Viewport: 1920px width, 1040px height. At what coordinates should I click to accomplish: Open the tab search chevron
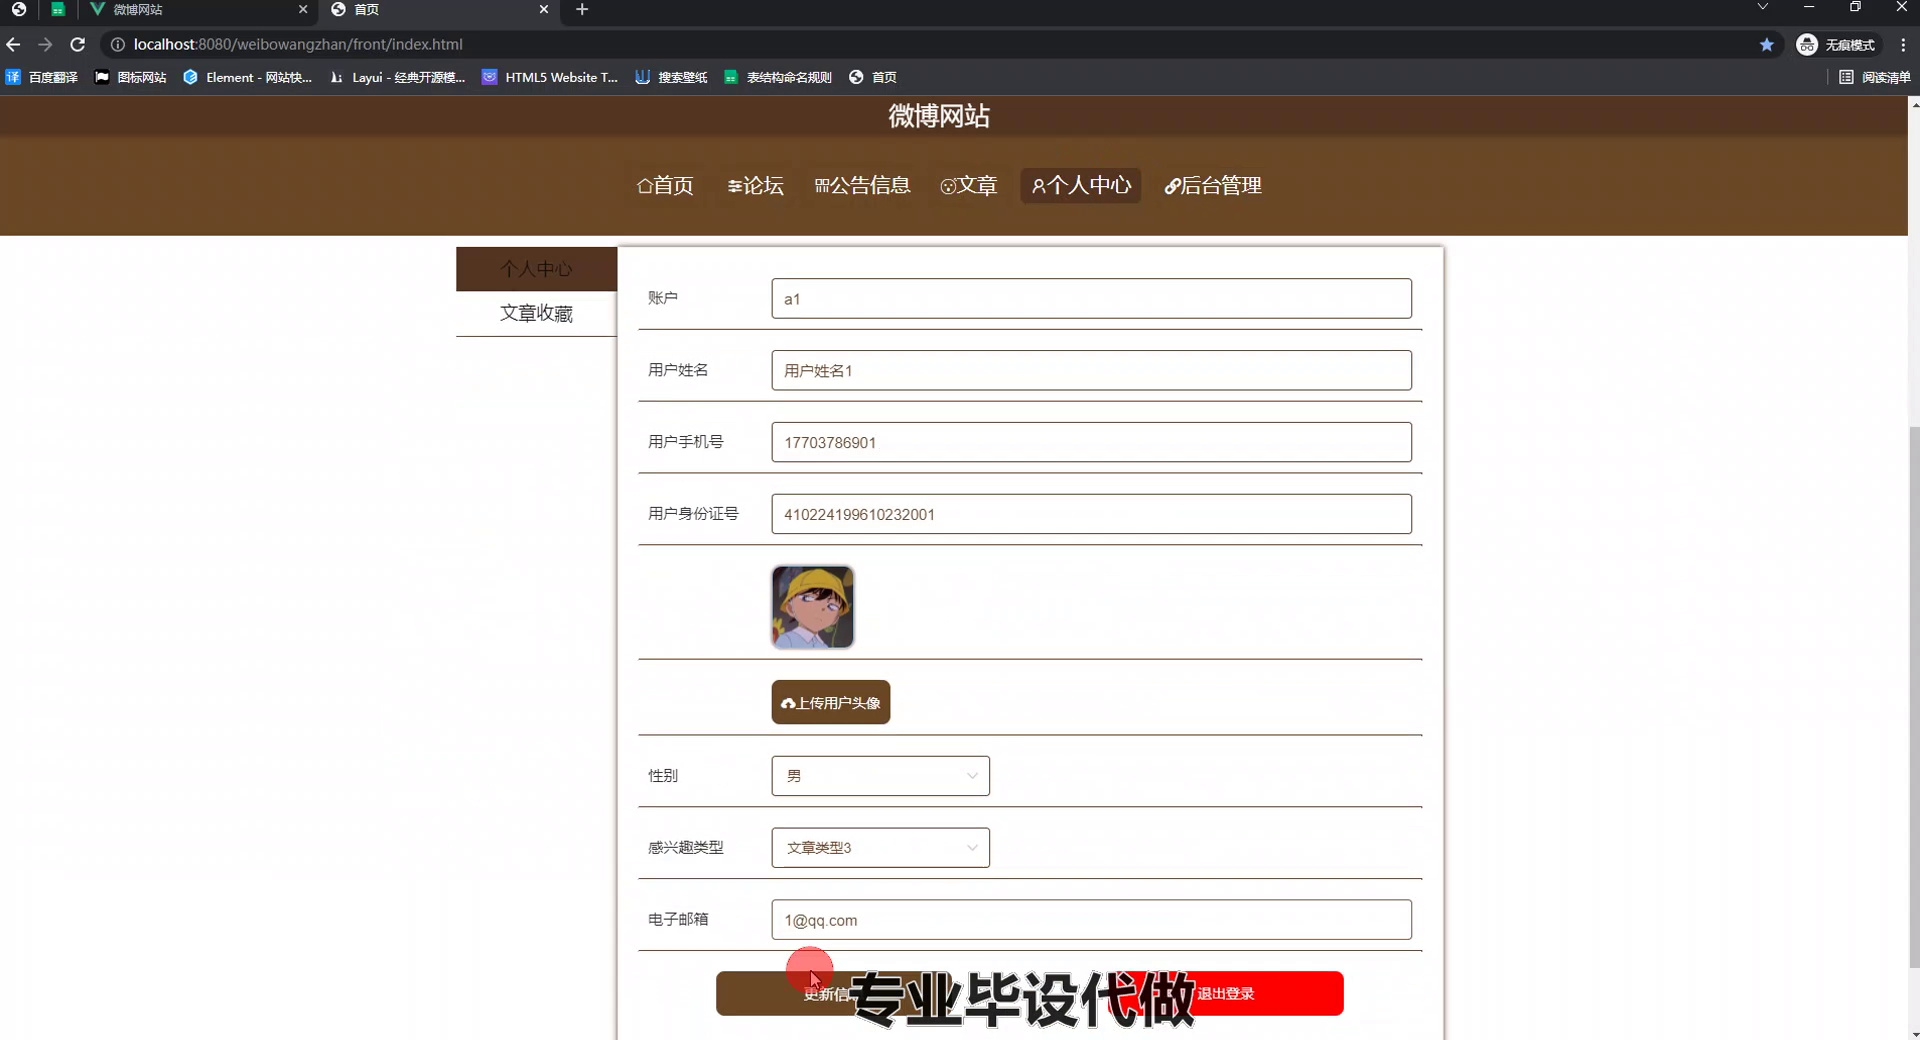coord(1763,8)
